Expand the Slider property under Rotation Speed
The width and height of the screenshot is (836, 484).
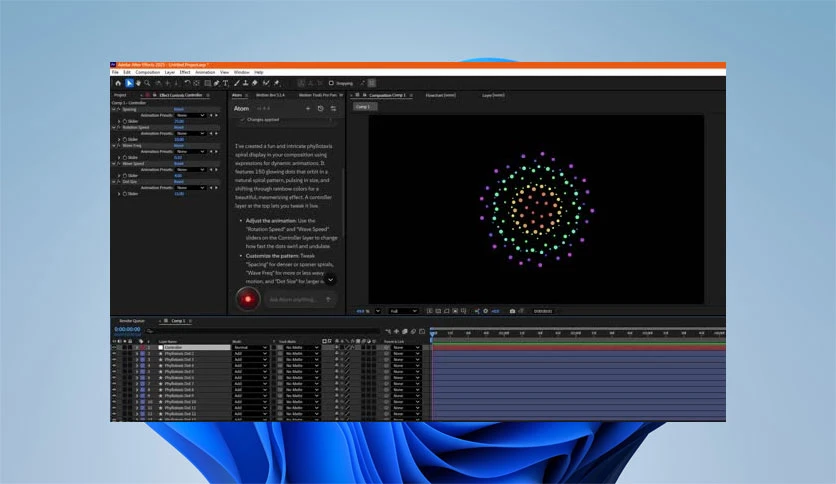click(x=119, y=139)
